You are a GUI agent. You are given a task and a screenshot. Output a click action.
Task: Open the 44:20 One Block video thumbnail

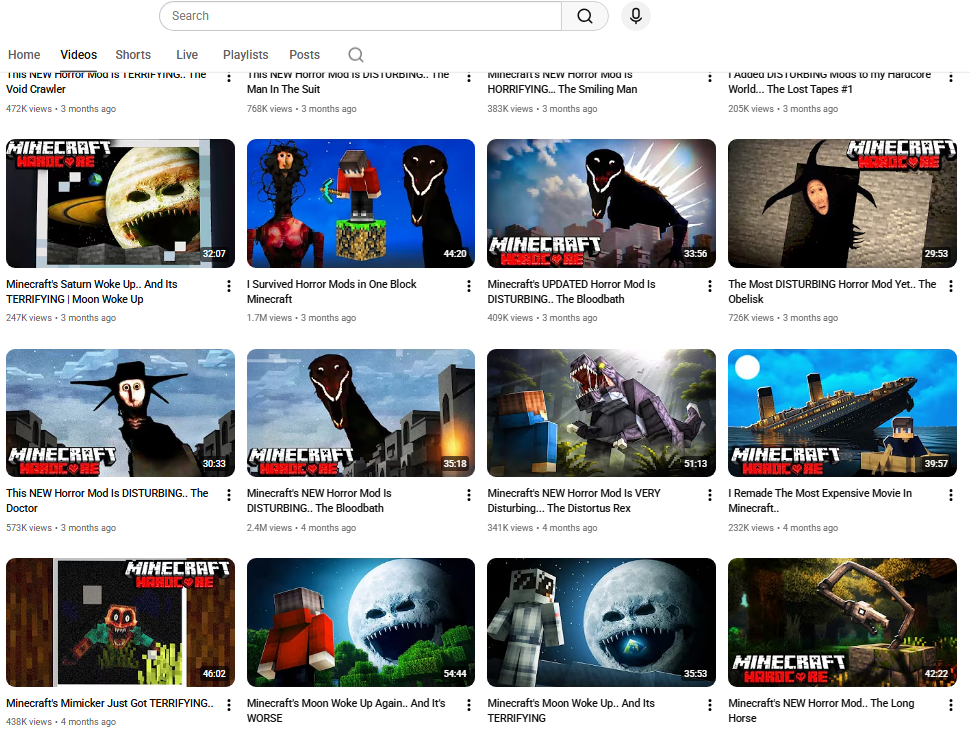pyautogui.click(x=361, y=203)
